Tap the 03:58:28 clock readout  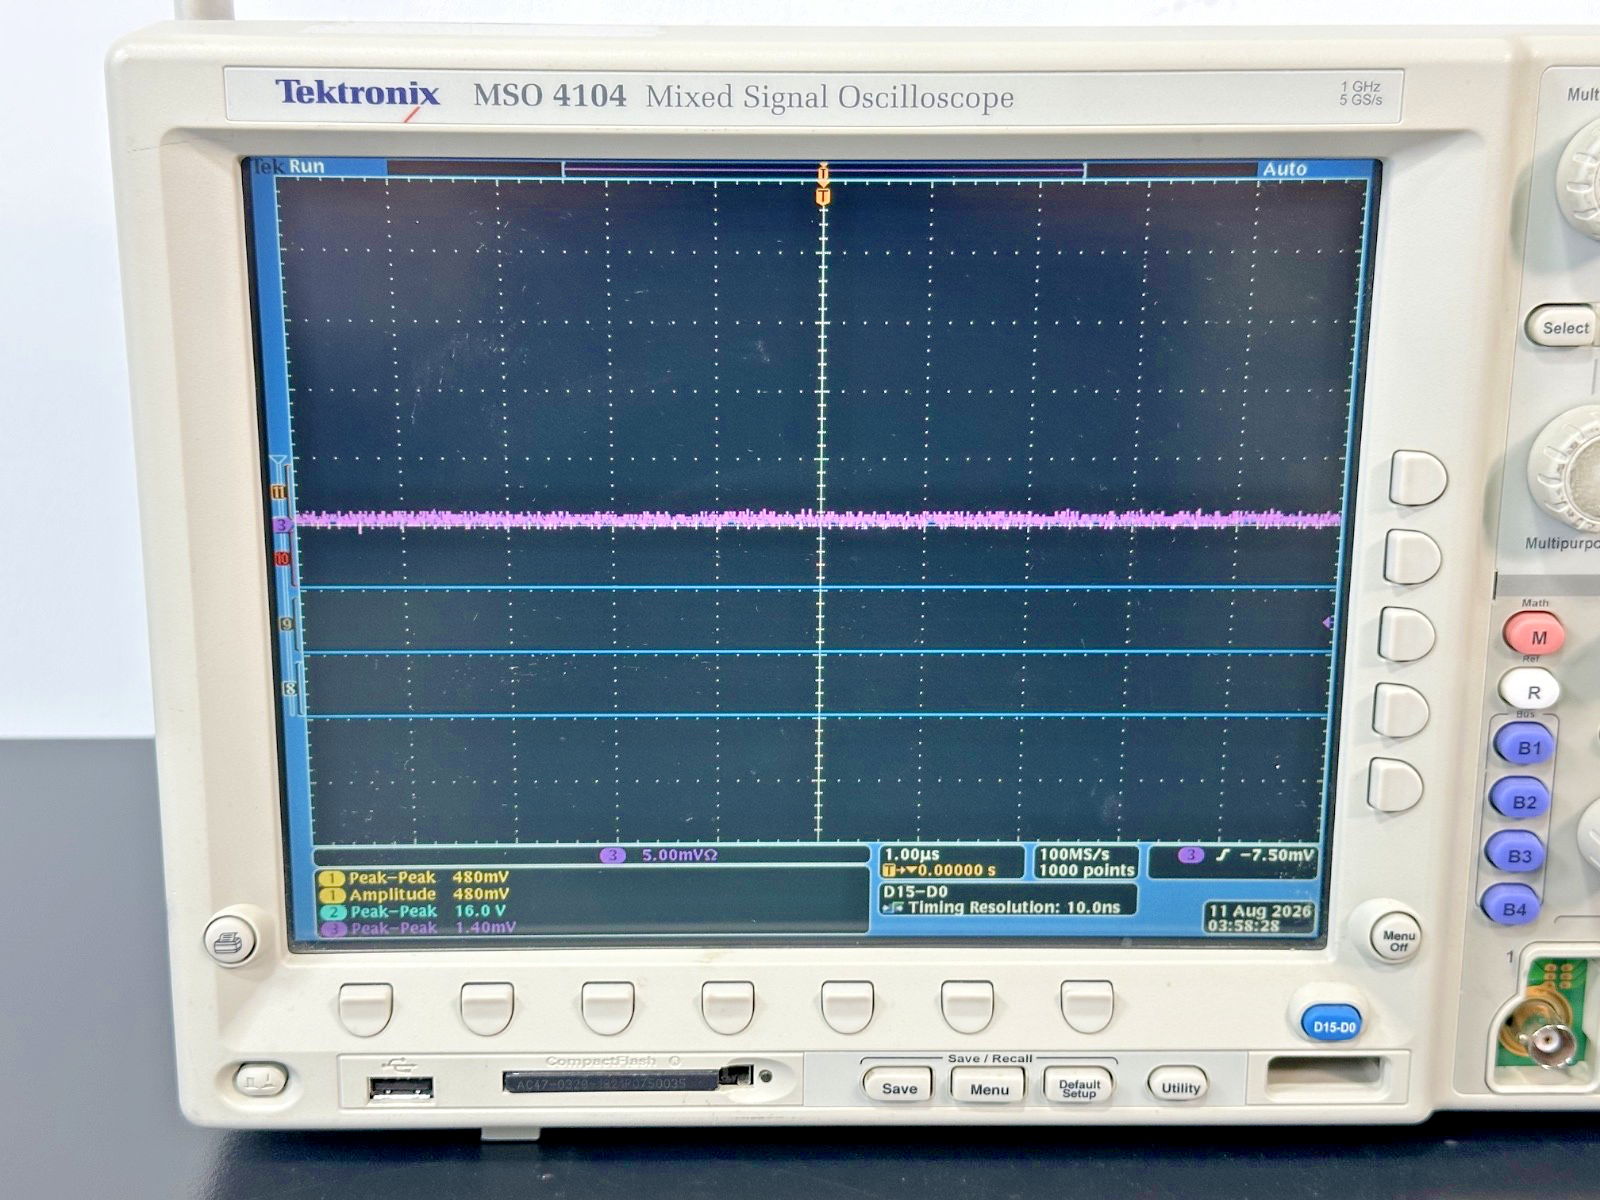1243,926
